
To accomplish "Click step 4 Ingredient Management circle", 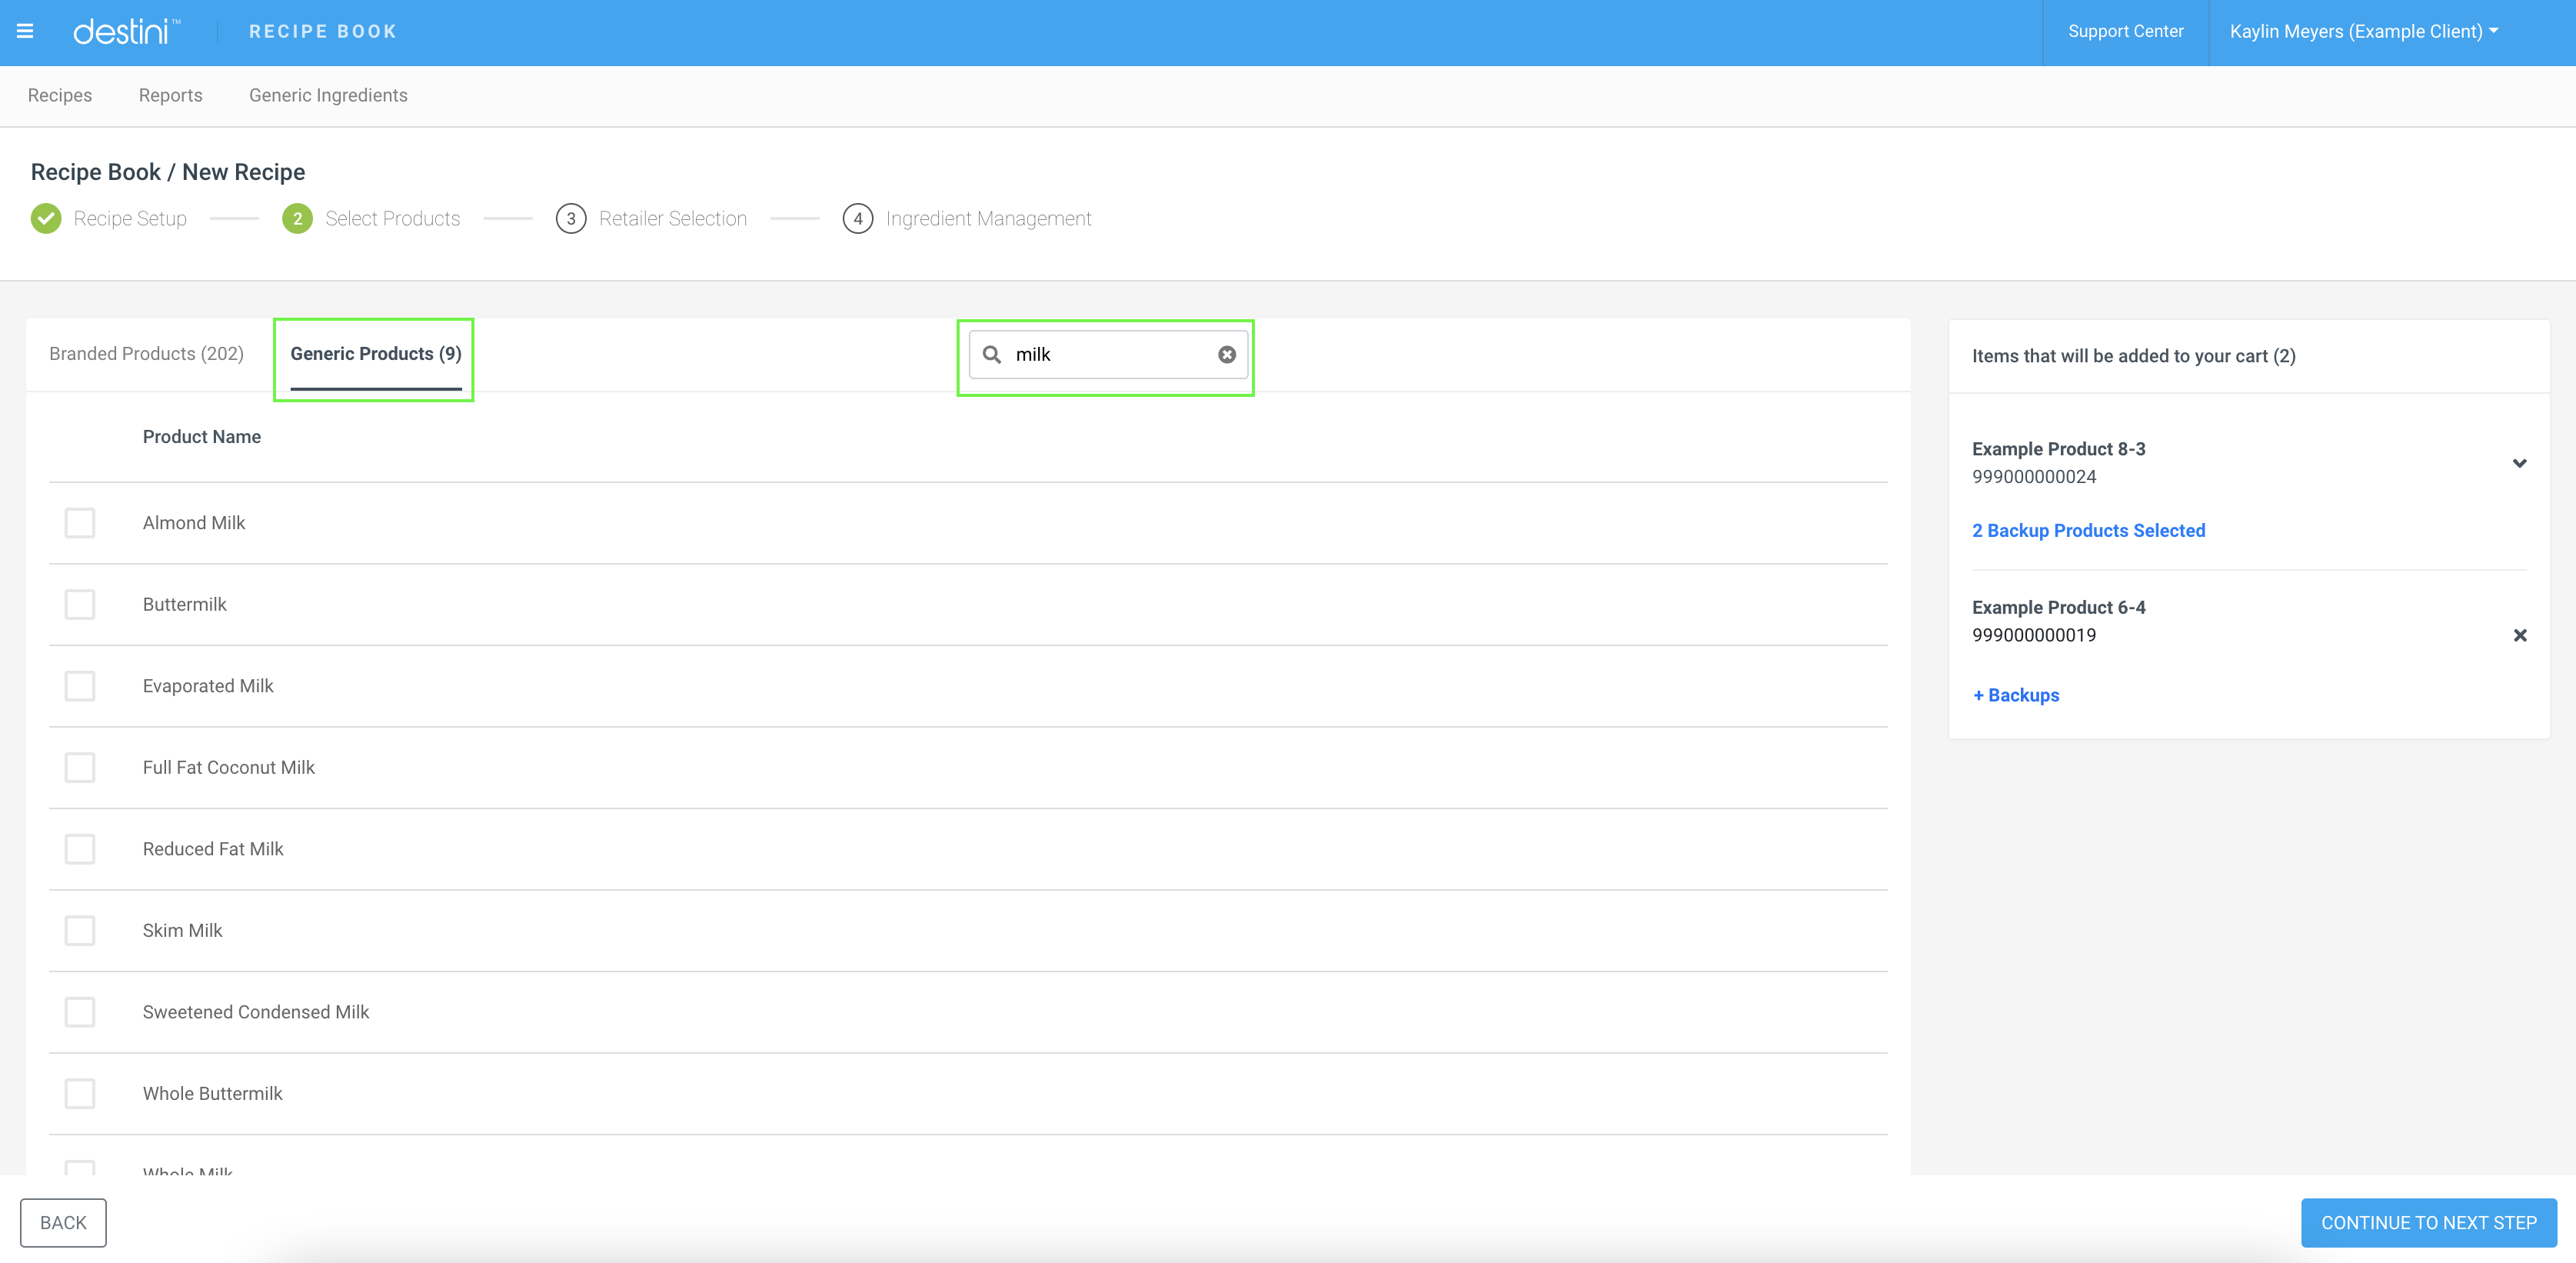I will click(858, 218).
